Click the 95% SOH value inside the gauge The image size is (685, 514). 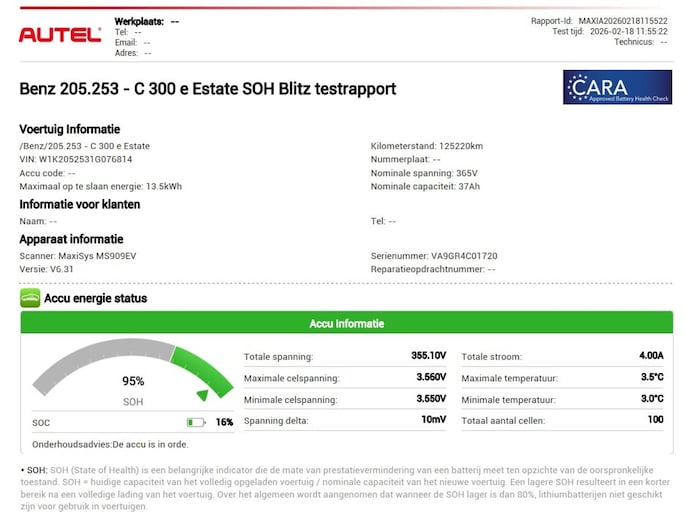tap(133, 381)
